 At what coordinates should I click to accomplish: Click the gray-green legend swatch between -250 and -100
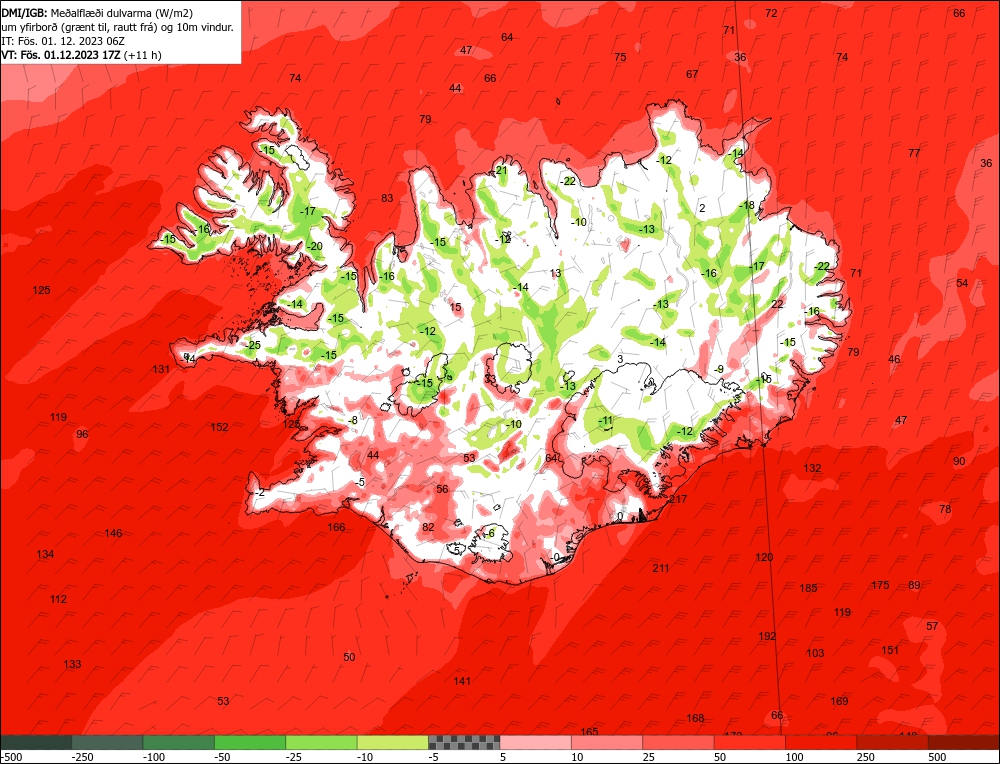pos(108,742)
